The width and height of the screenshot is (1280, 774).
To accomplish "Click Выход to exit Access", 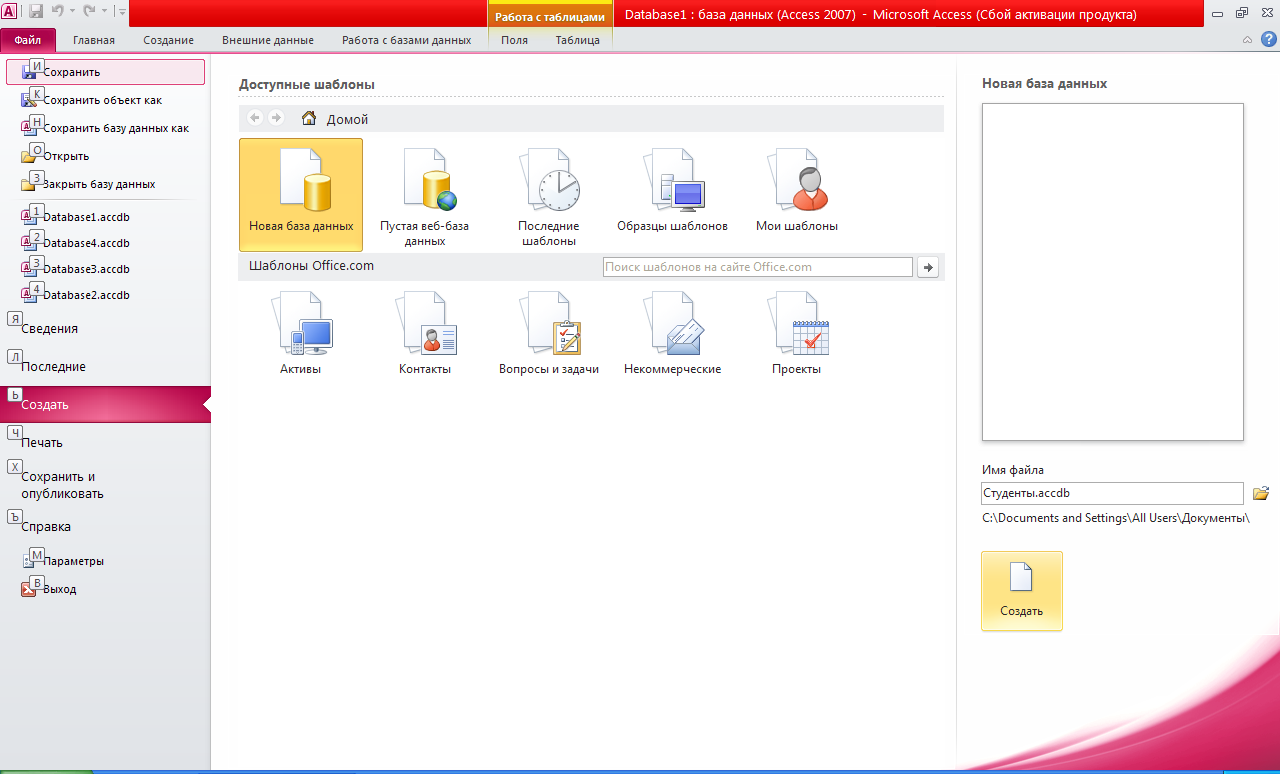I will [105, 589].
